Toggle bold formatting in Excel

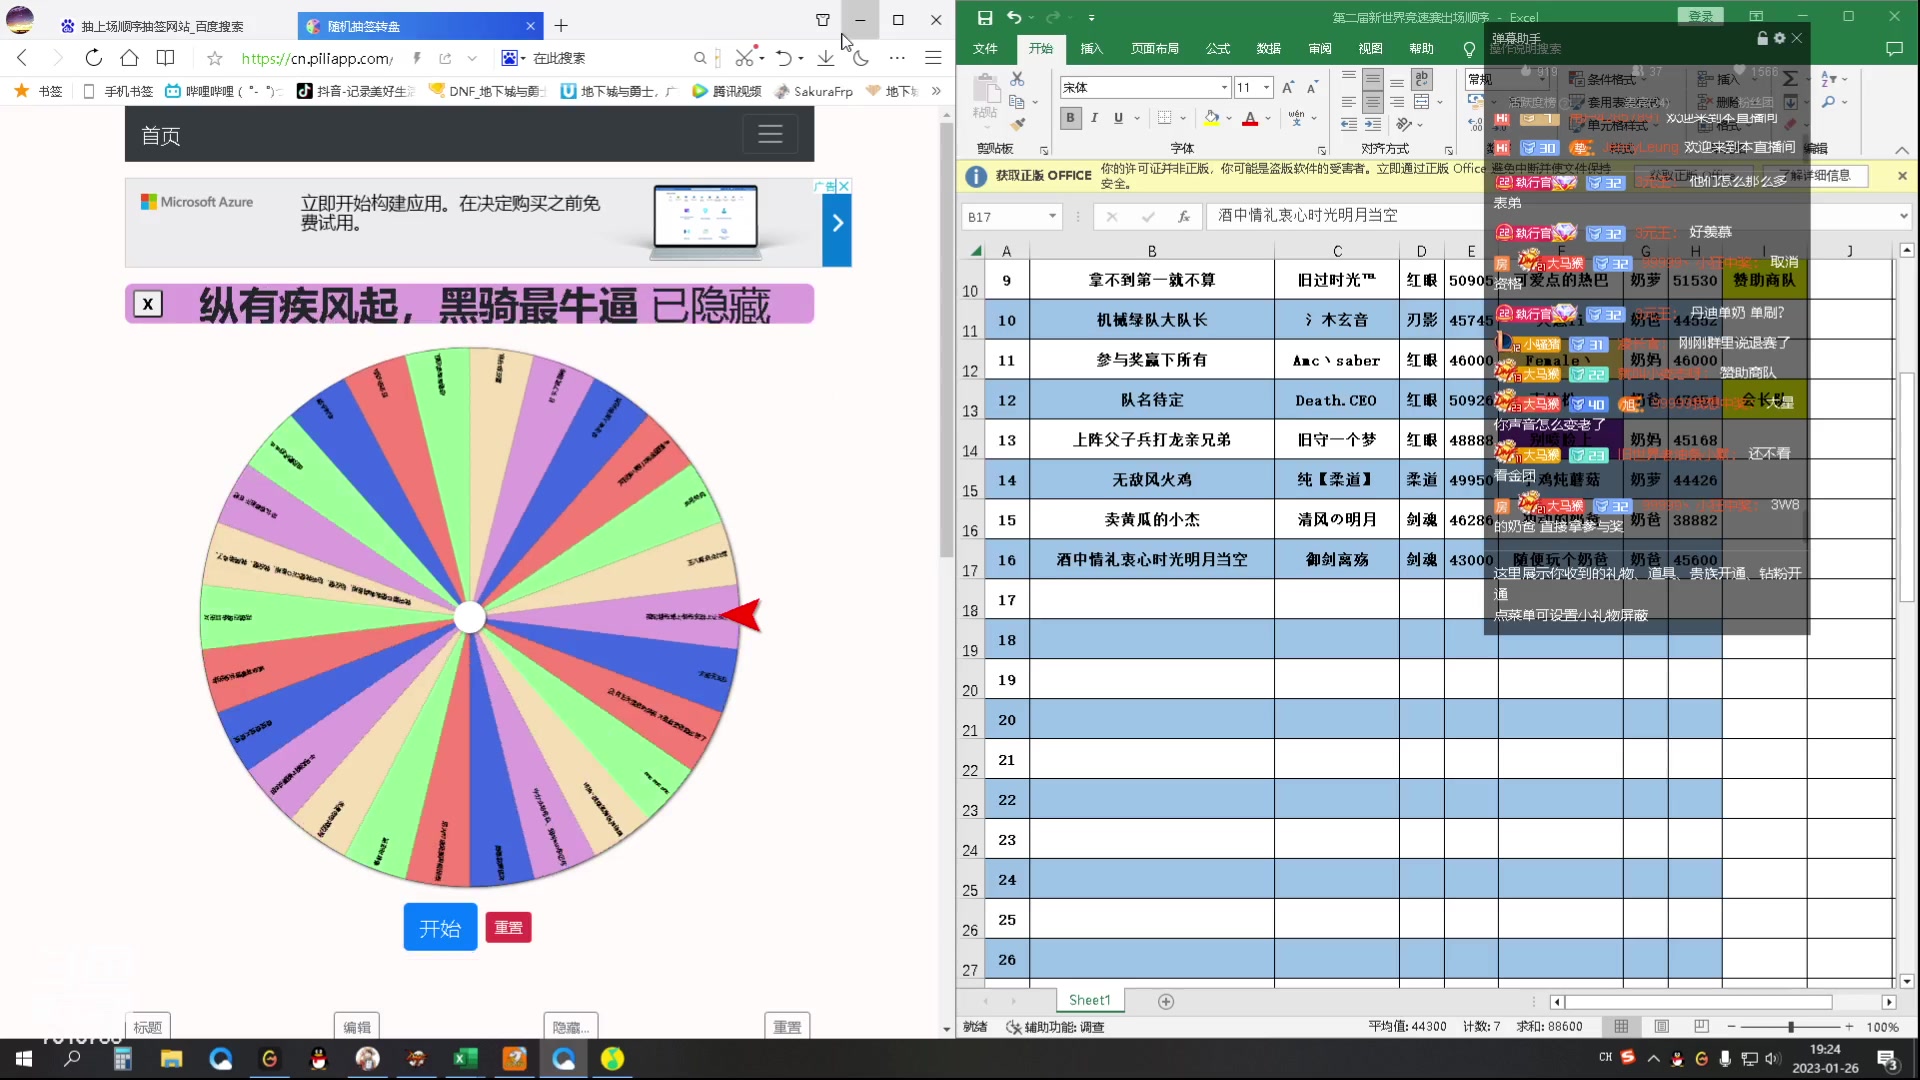pos(1070,118)
